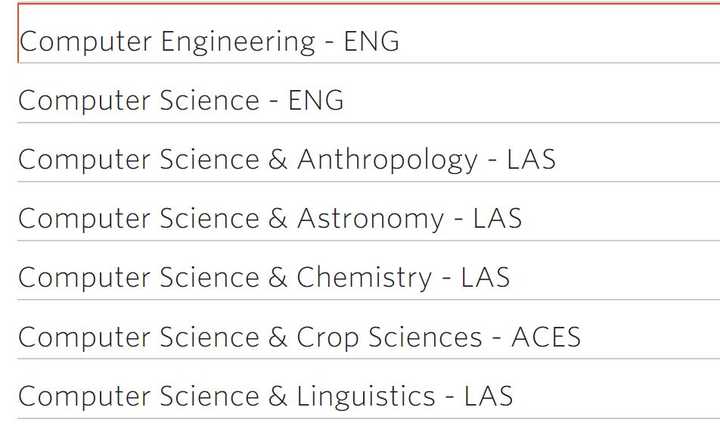Select the Computer Engineering major entry
The height and width of the screenshot is (426, 720).
point(369,33)
